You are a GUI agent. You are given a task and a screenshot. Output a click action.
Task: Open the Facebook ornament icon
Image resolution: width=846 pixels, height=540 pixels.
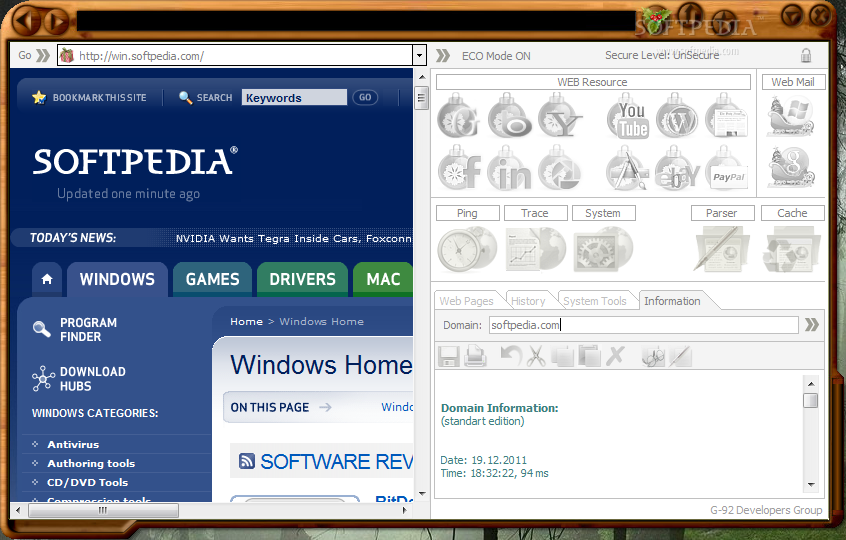click(459, 168)
